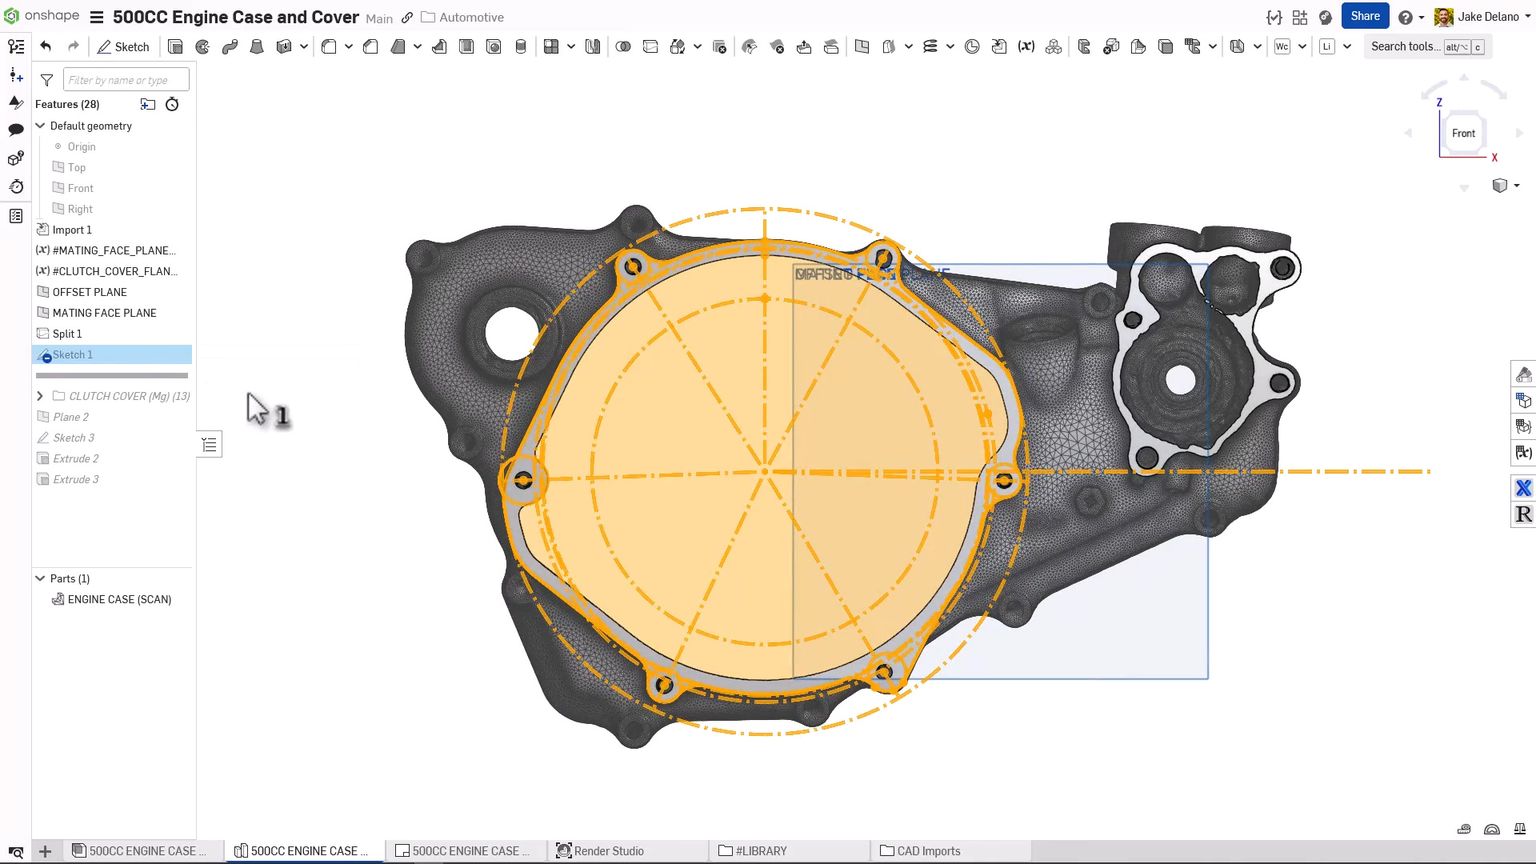
Task: Toggle the feature filter funnel icon
Action: (46, 79)
